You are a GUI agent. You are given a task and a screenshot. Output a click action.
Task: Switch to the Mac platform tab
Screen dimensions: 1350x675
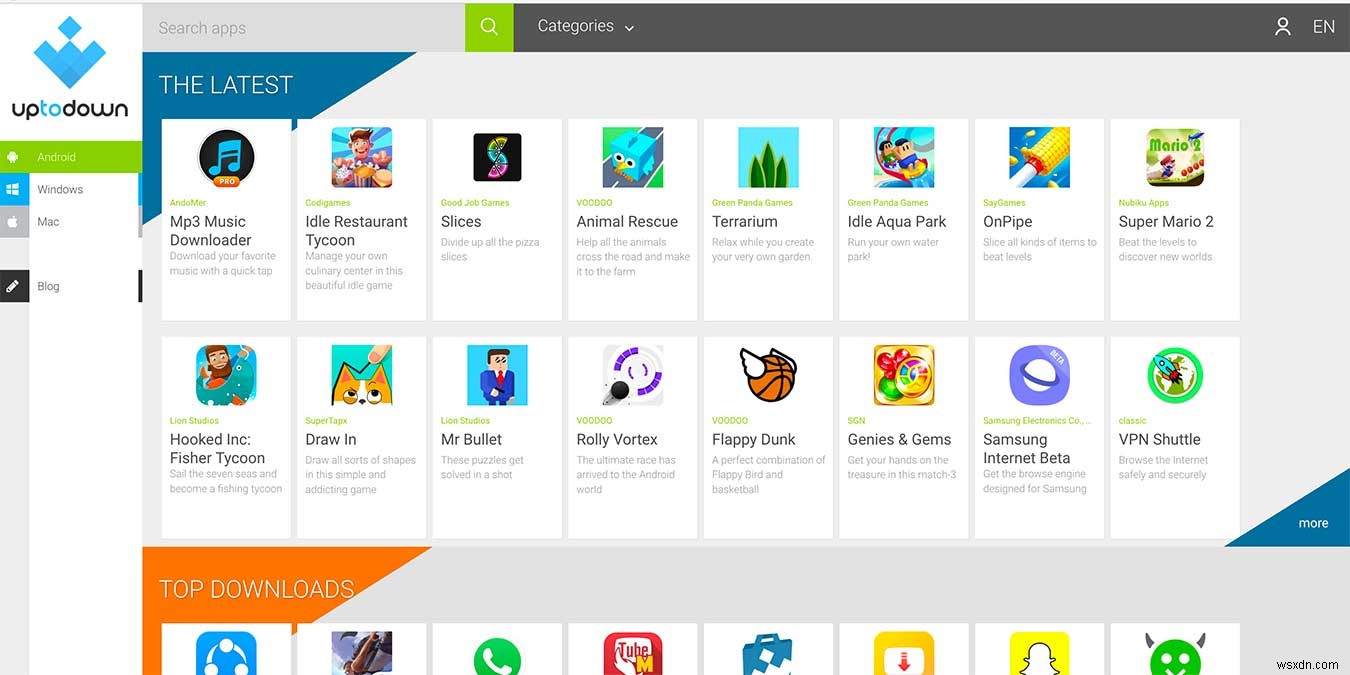[x=48, y=221]
